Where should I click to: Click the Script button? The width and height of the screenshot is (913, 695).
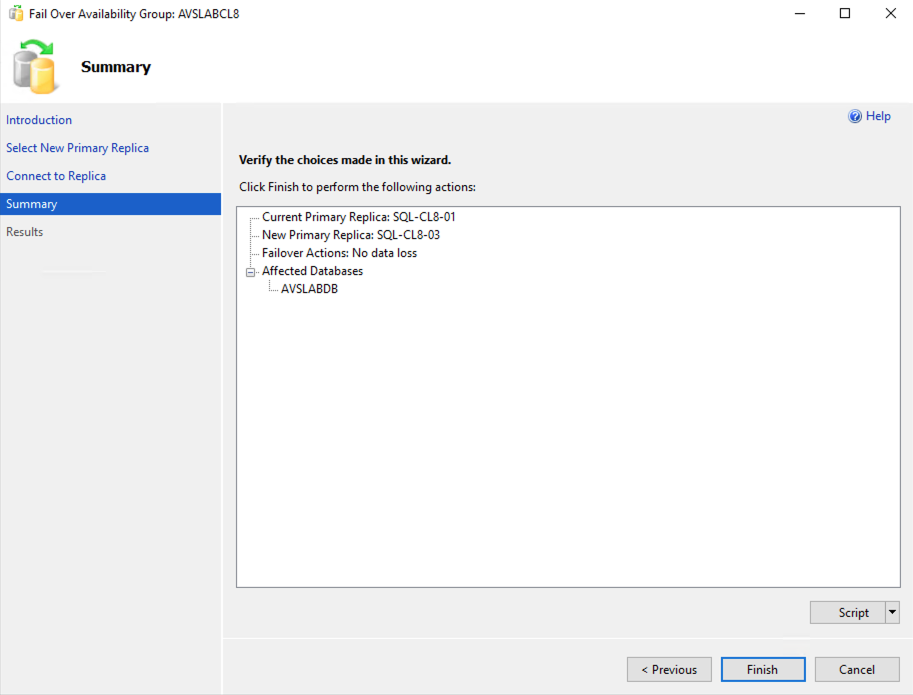click(x=848, y=612)
